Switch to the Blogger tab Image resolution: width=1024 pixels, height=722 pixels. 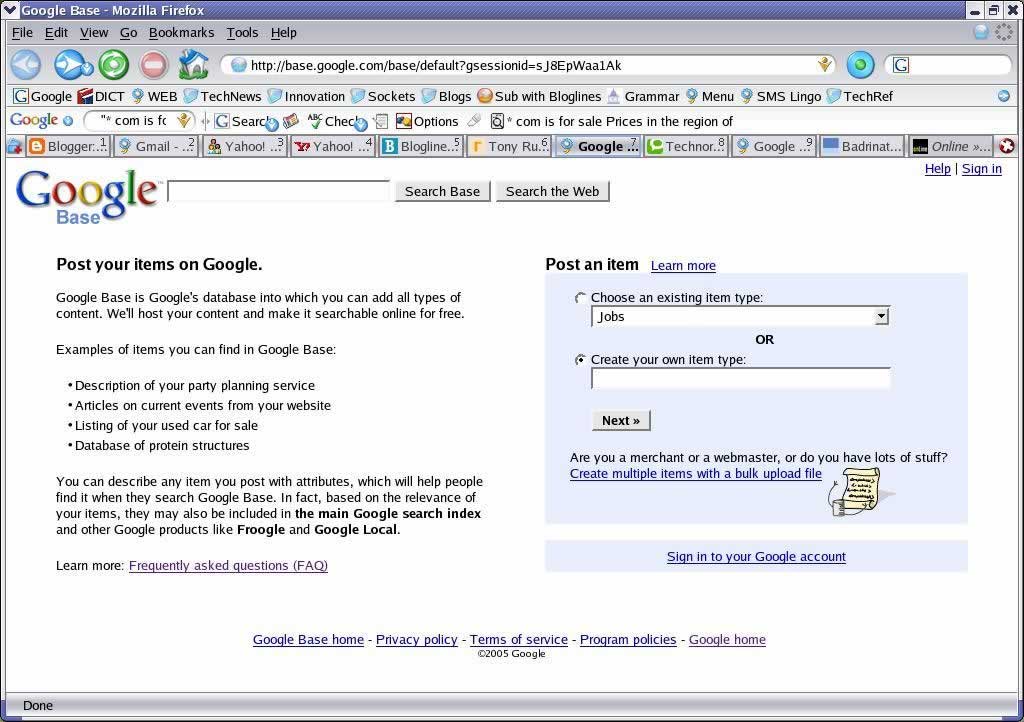coord(68,146)
